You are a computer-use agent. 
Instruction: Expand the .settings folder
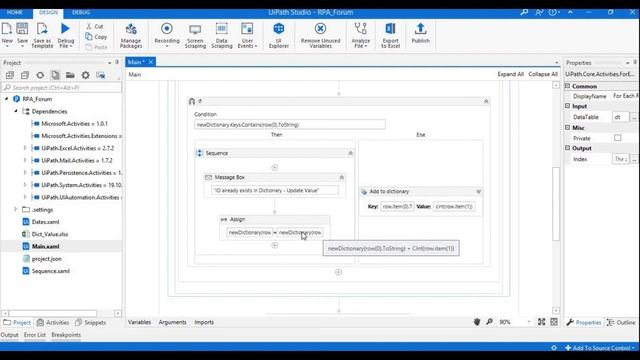[16, 209]
